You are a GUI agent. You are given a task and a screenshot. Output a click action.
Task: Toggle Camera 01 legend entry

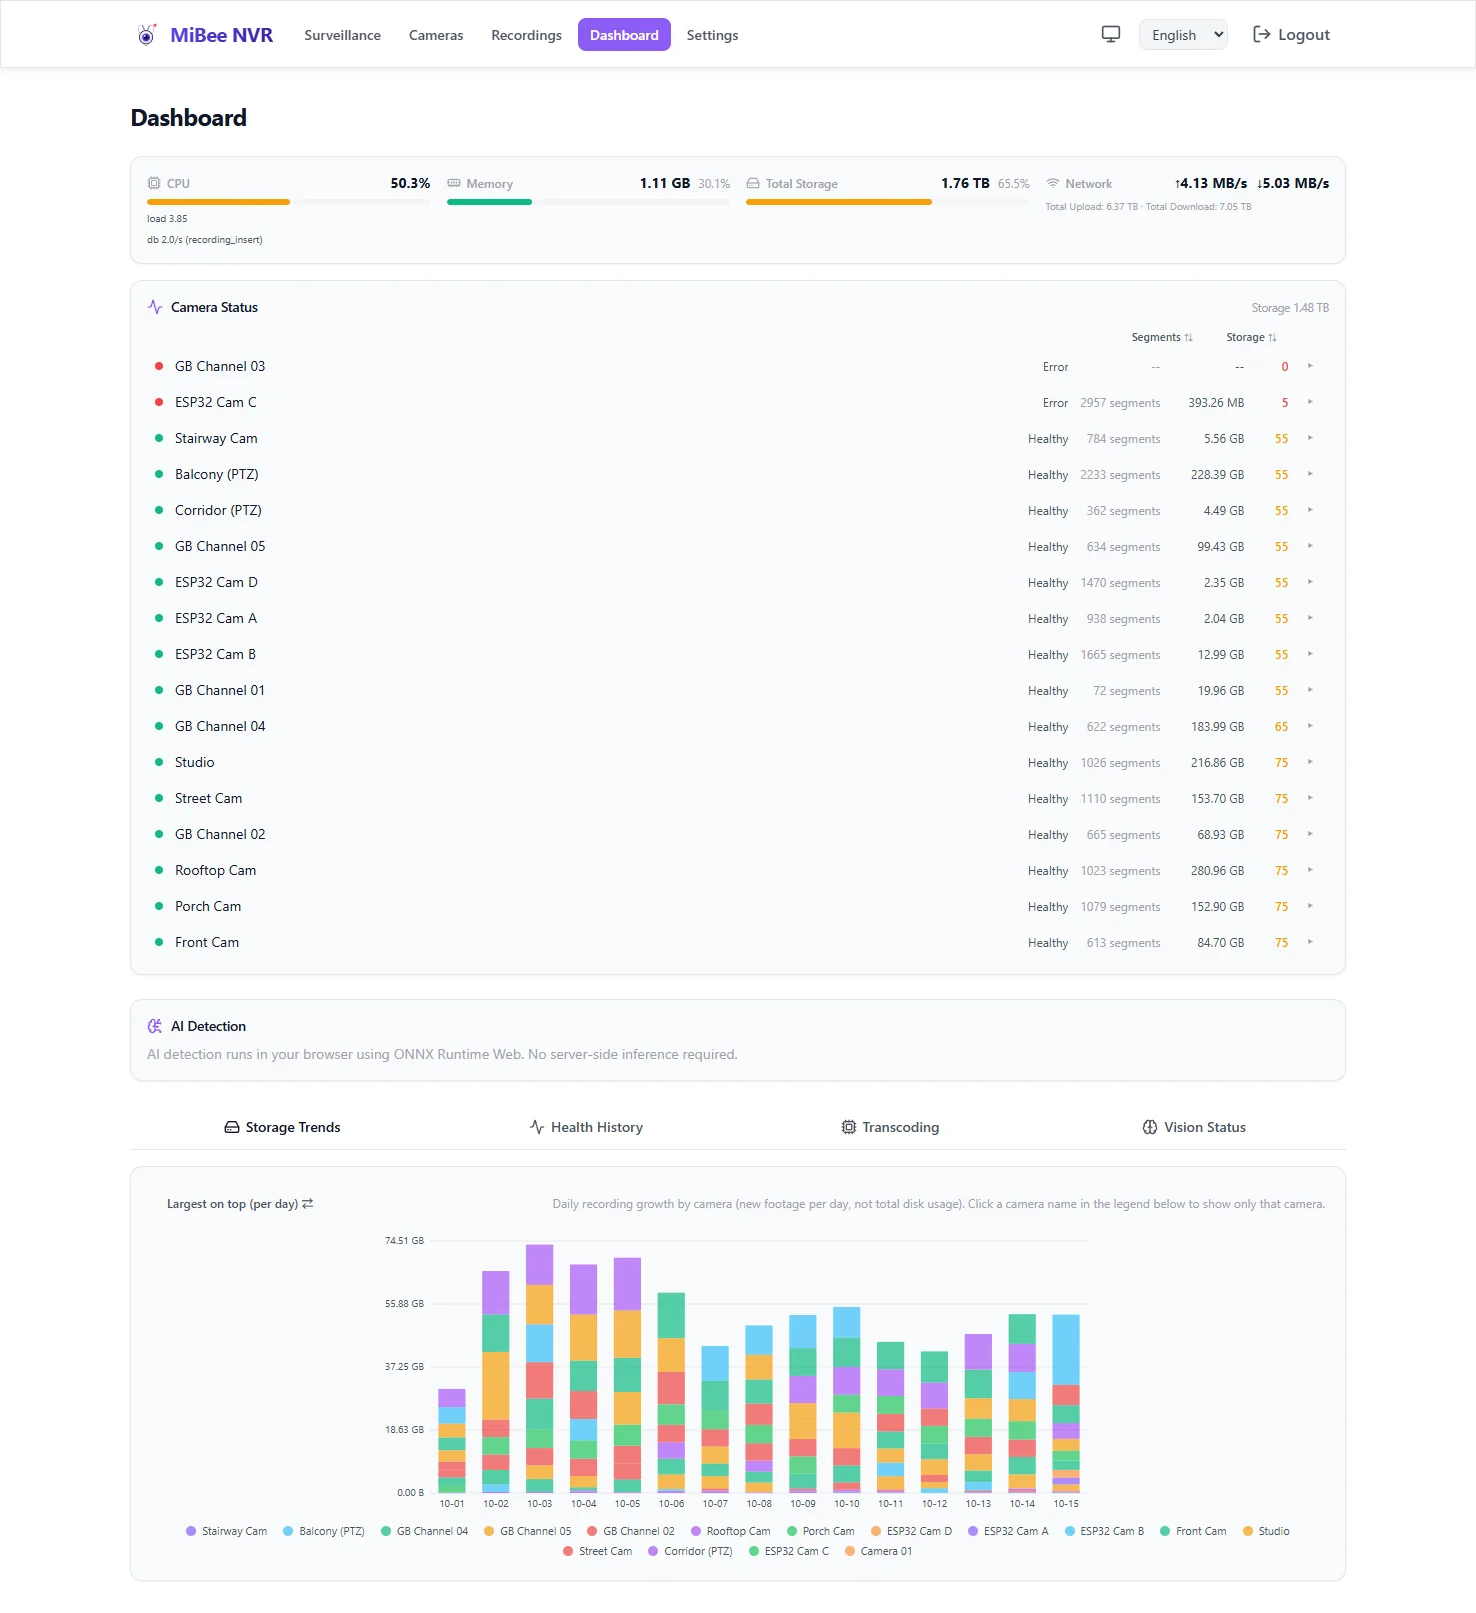pyautogui.click(x=879, y=1551)
